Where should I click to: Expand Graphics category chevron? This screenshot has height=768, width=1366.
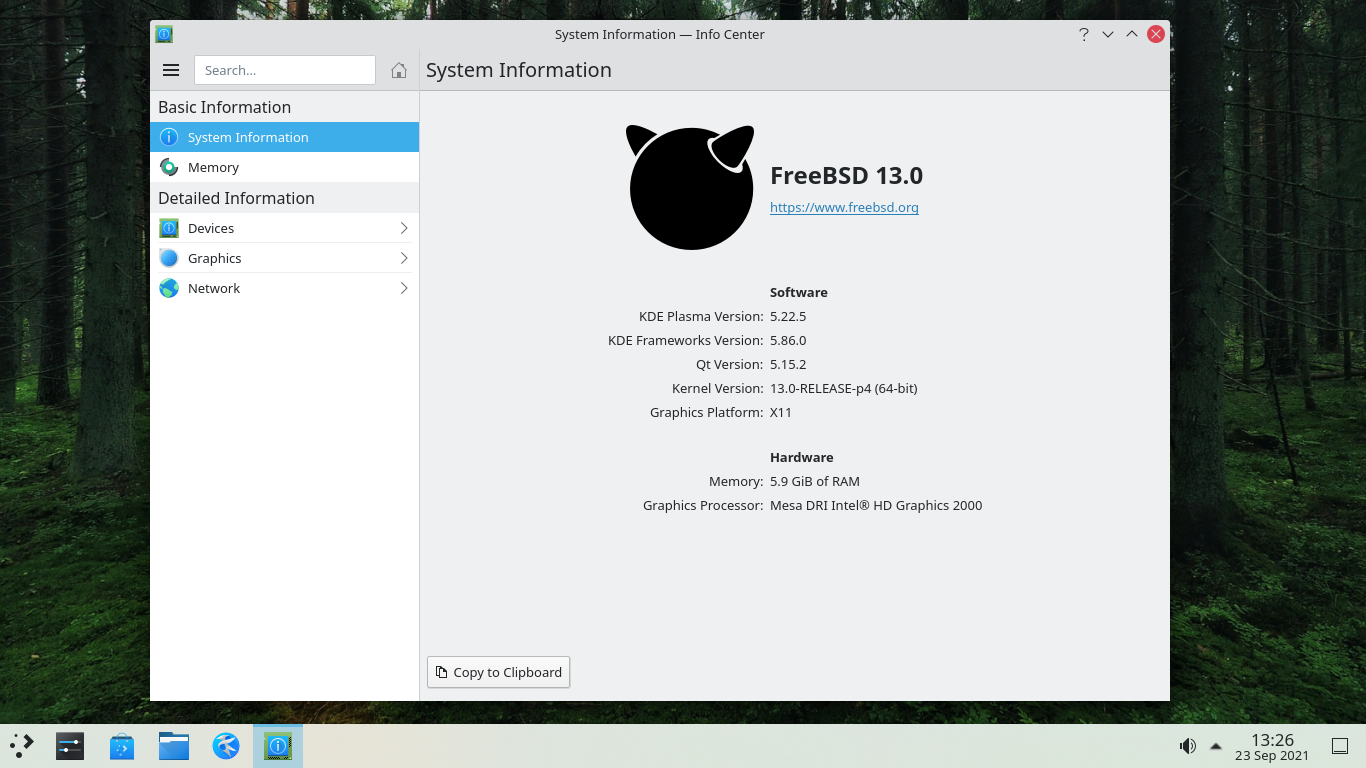click(404, 258)
